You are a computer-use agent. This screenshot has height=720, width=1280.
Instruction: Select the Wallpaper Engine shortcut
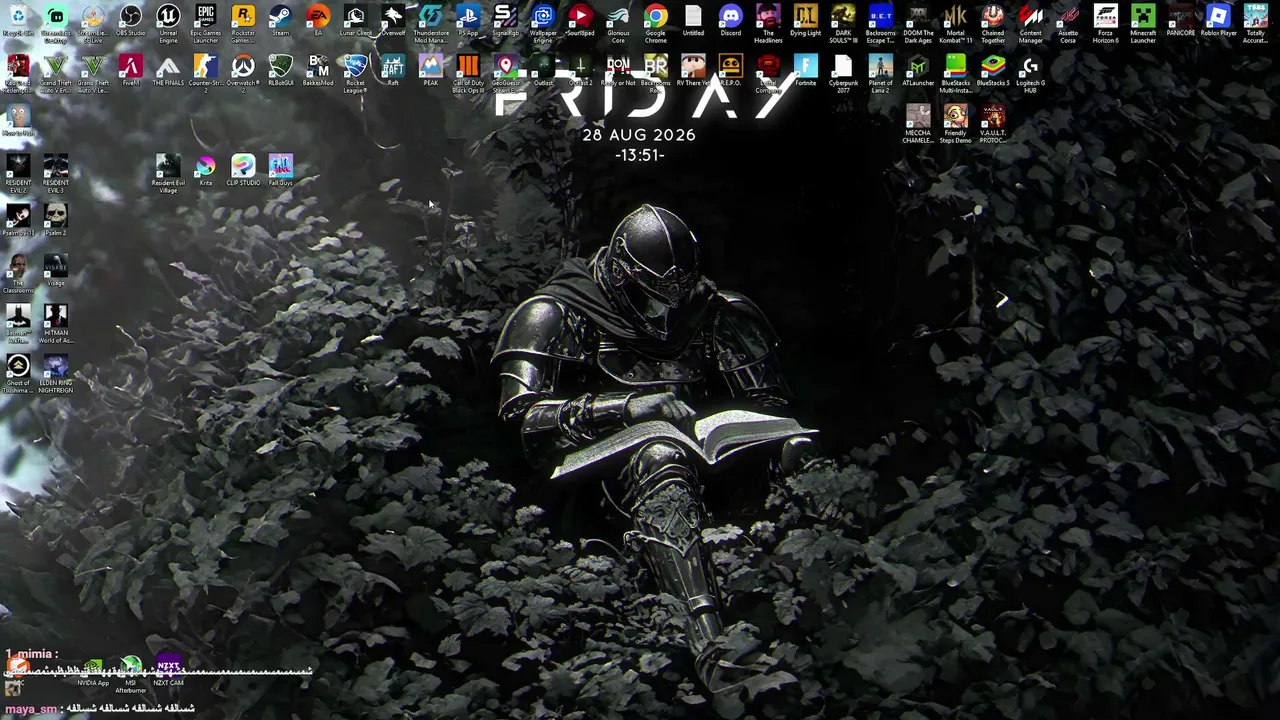click(543, 24)
